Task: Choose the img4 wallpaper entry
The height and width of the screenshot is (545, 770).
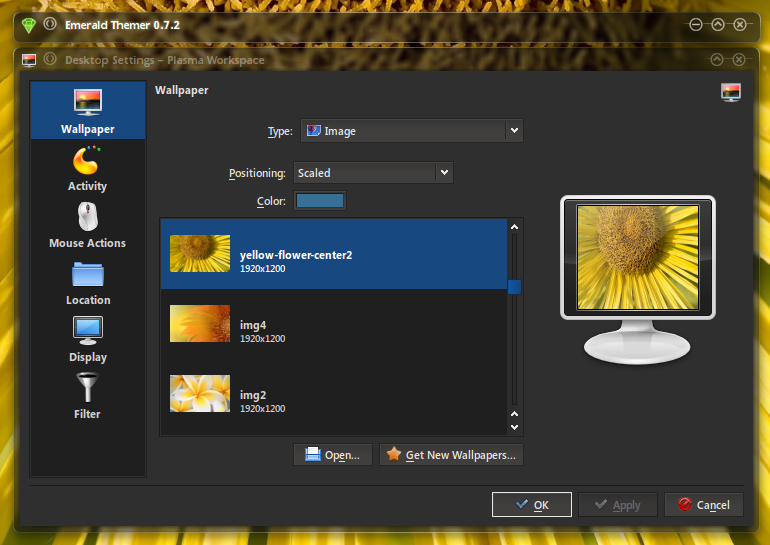Action: (x=333, y=324)
